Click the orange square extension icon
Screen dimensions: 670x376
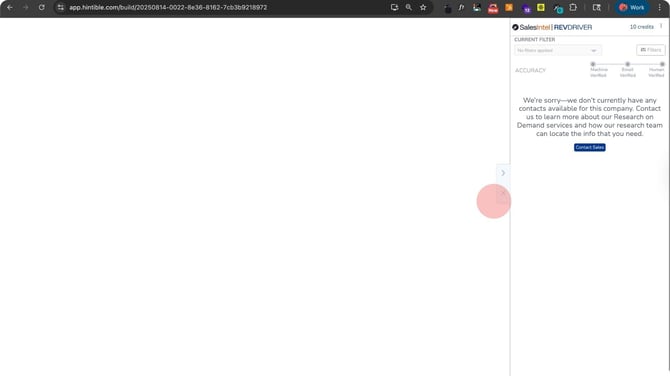(509, 7)
